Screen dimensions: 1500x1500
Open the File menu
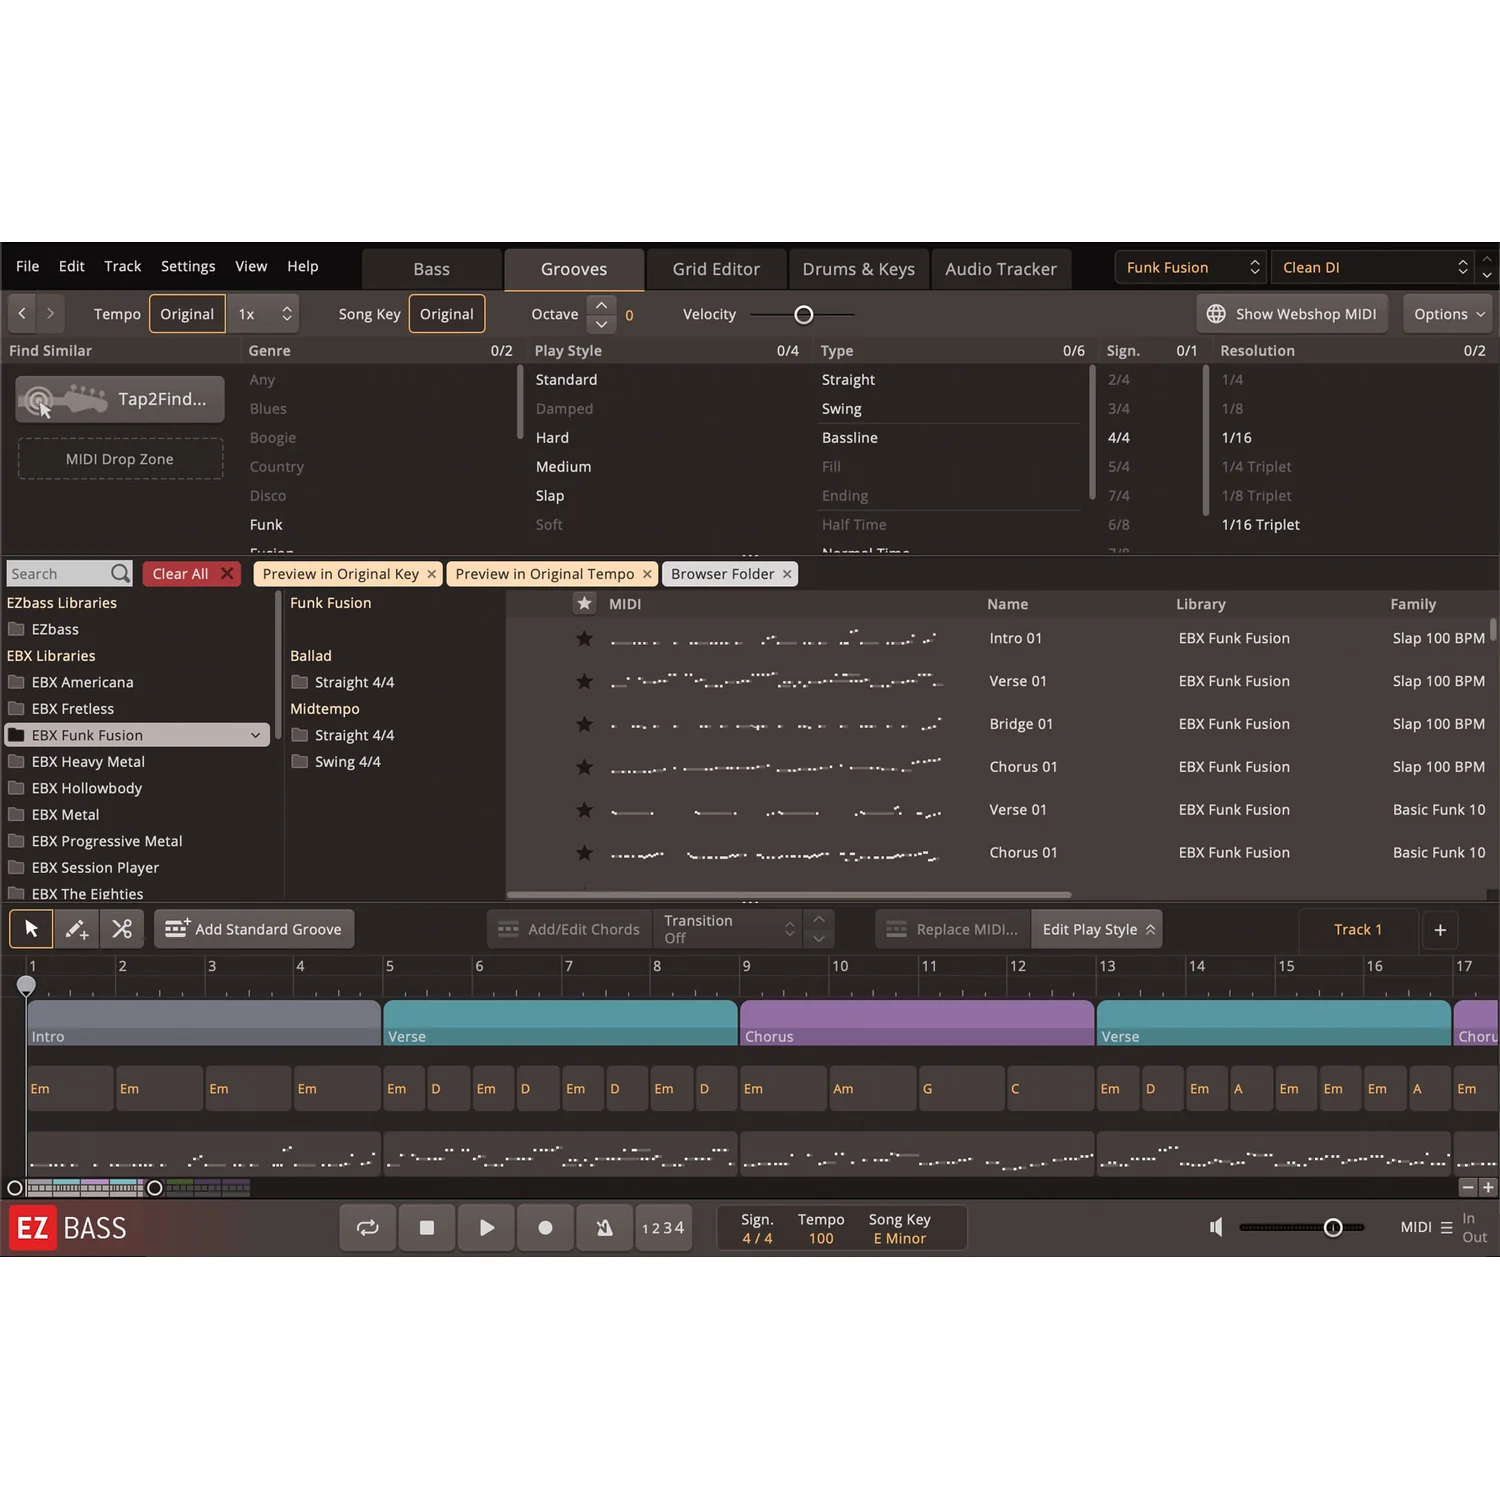point(28,266)
